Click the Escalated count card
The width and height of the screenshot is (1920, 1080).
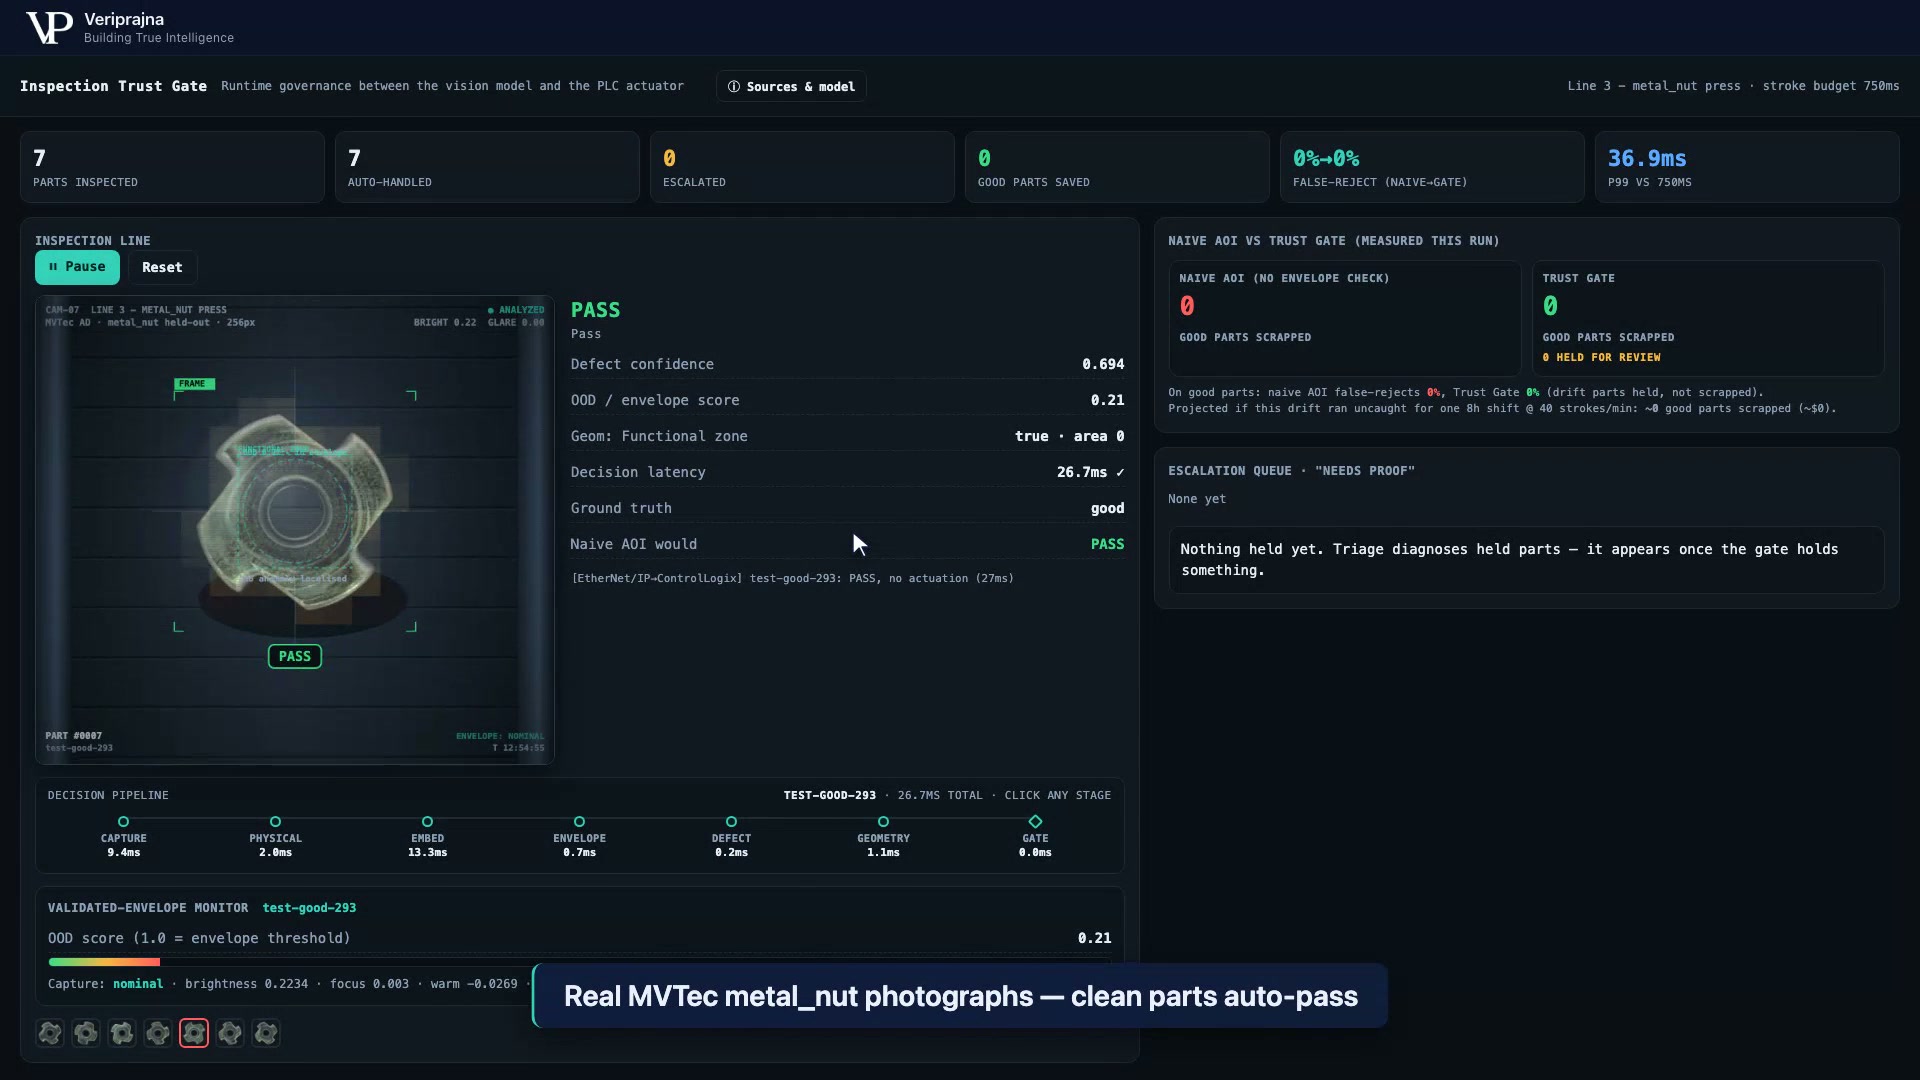(x=802, y=167)
